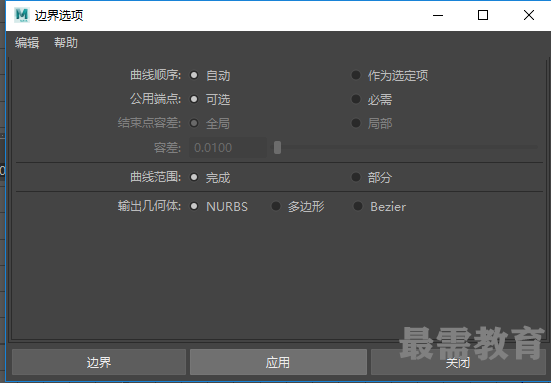Set 曲线范围 to 完成
This screenshot has height=383, width=551.
click(194, 177)
